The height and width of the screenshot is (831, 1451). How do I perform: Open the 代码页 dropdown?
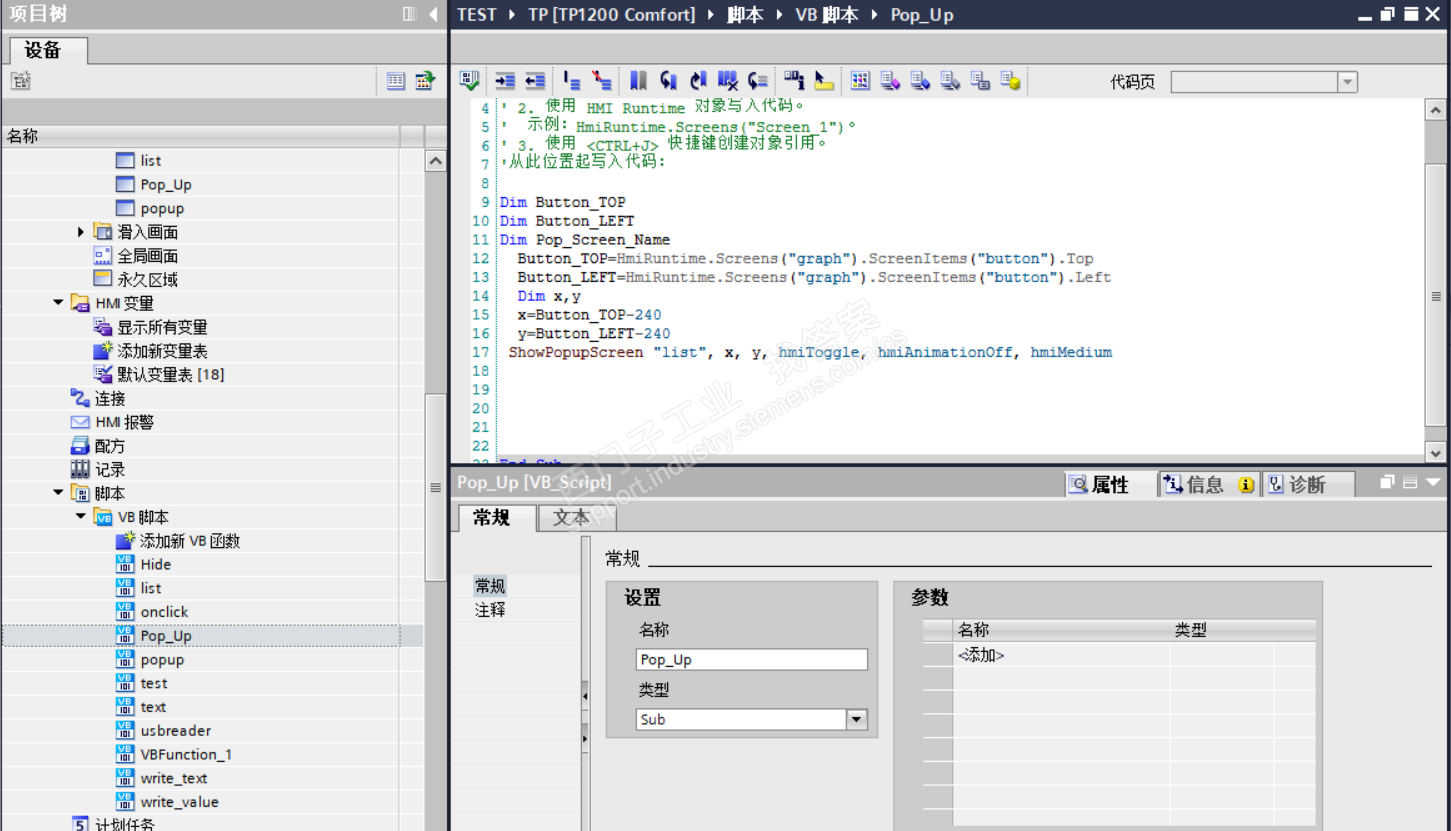point(1346,82)
